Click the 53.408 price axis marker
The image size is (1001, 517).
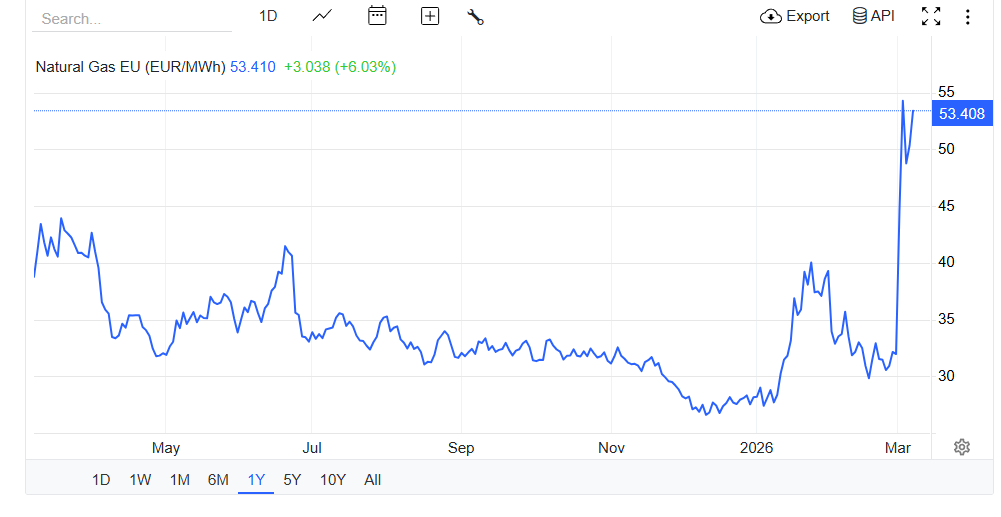tap(962, 114)
